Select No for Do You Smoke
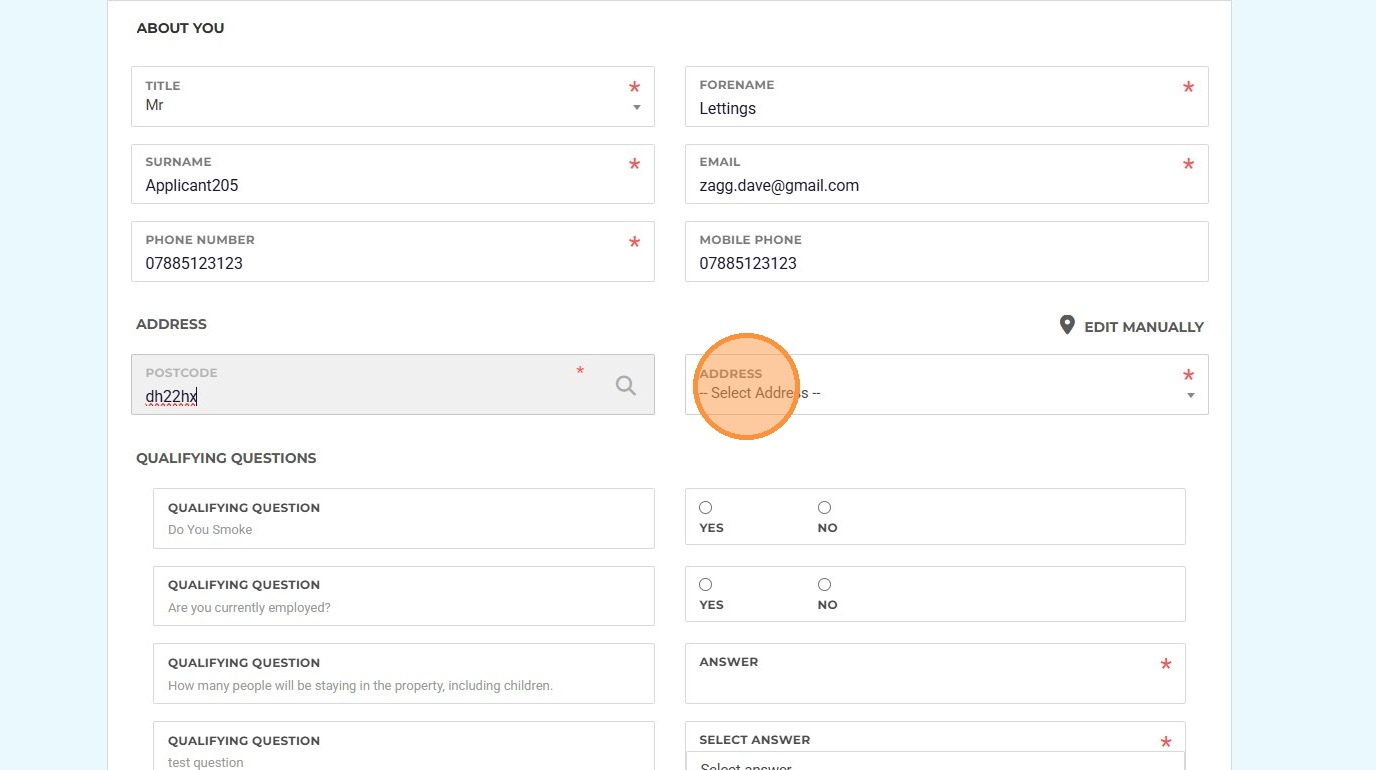 tap(824, 508)
